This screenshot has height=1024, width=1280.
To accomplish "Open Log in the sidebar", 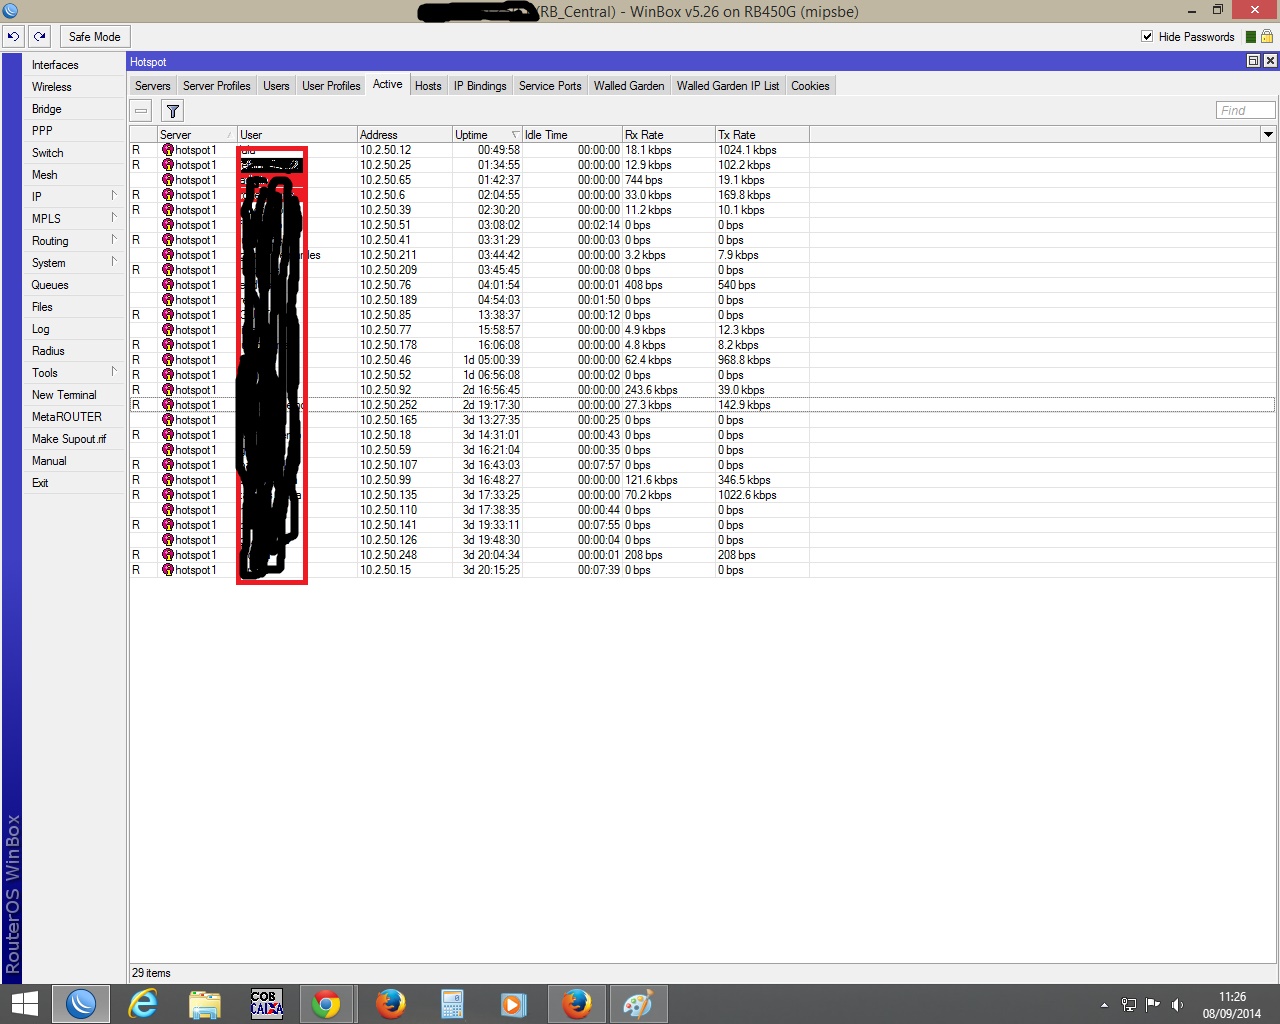I will coord(75,329).
